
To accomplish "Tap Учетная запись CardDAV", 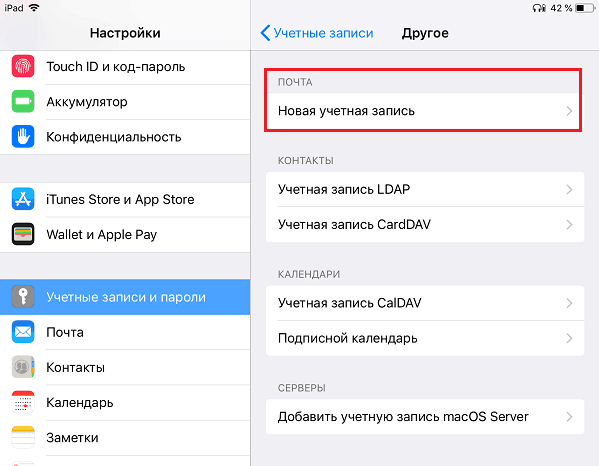I will [425, 225].
